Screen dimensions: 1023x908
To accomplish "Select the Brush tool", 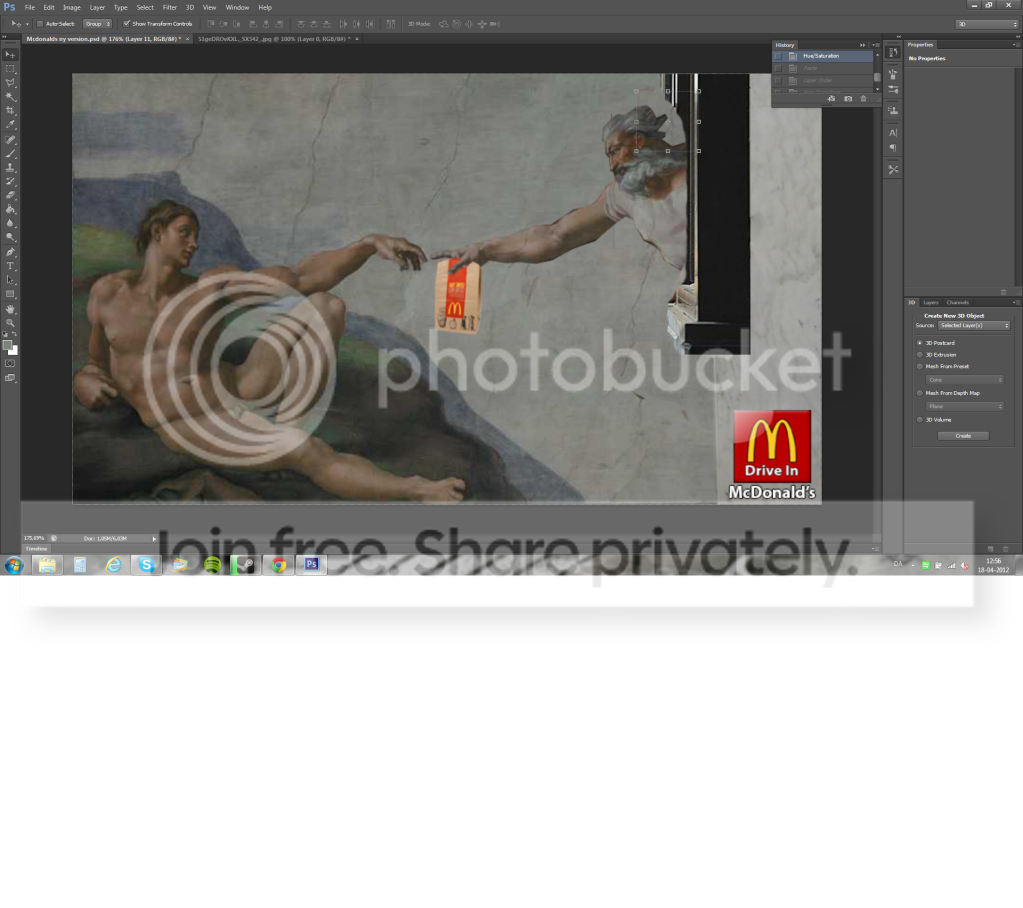I will click(x=10, y=154).
